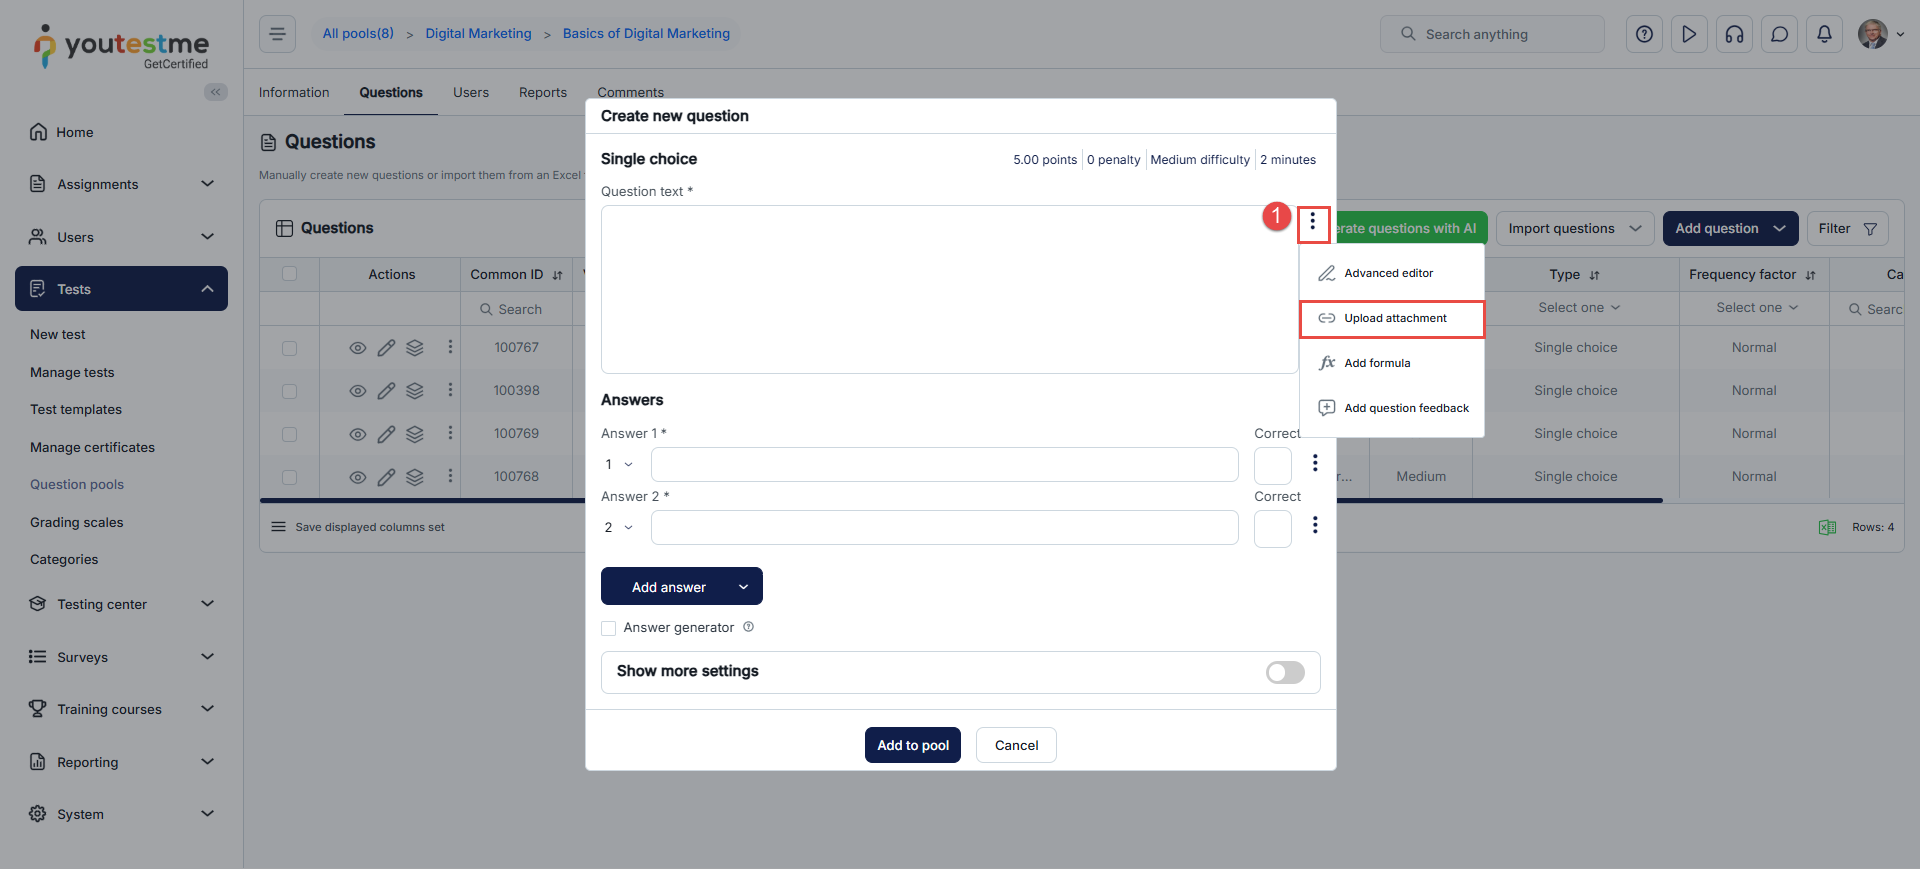1920x869 pixels.
Task: Expand the Add answer dropdown arrow
Action: tap(743, 587)
